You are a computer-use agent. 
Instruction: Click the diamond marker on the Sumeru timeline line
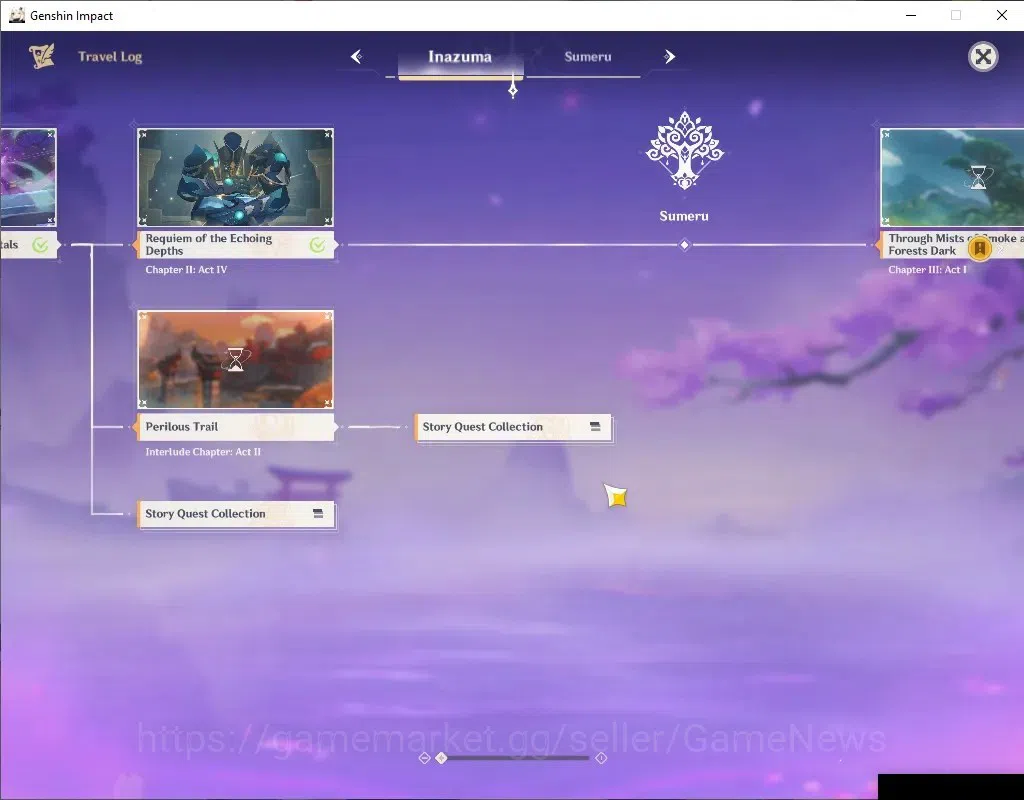684,245
